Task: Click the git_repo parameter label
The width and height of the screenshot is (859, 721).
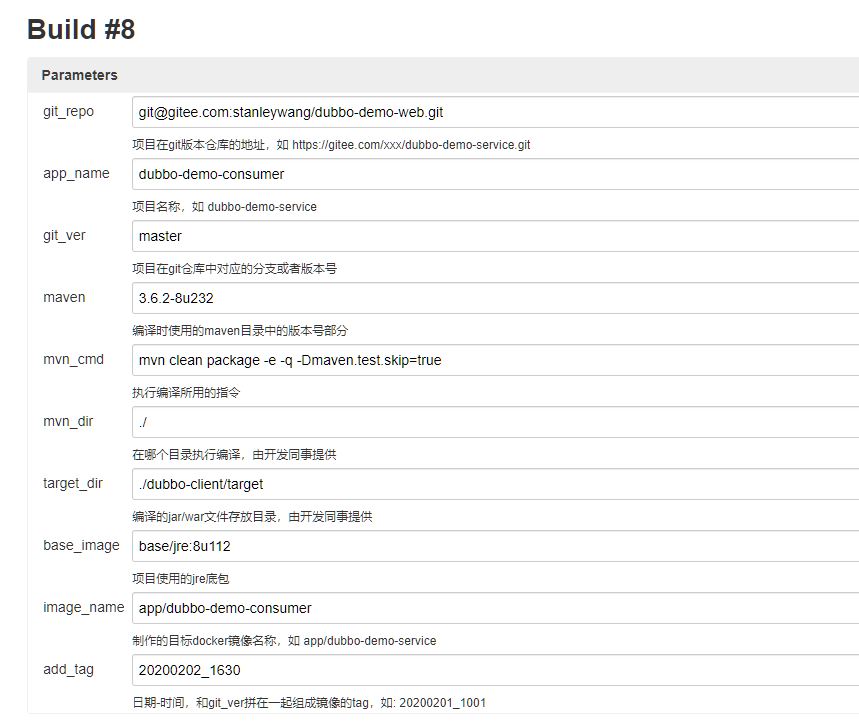Action: click(x=68, y=112)
